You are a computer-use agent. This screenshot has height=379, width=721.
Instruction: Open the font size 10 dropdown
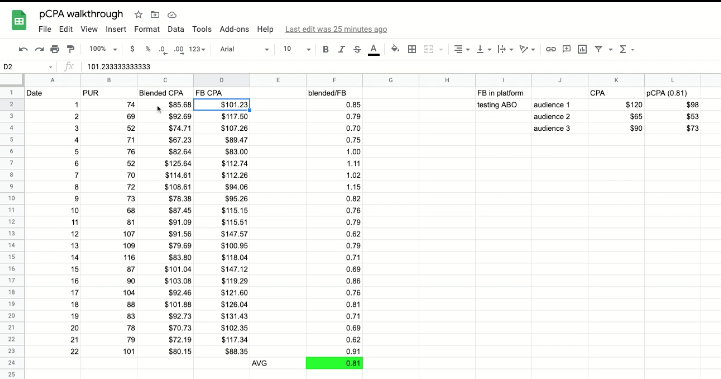click(297, 49)
